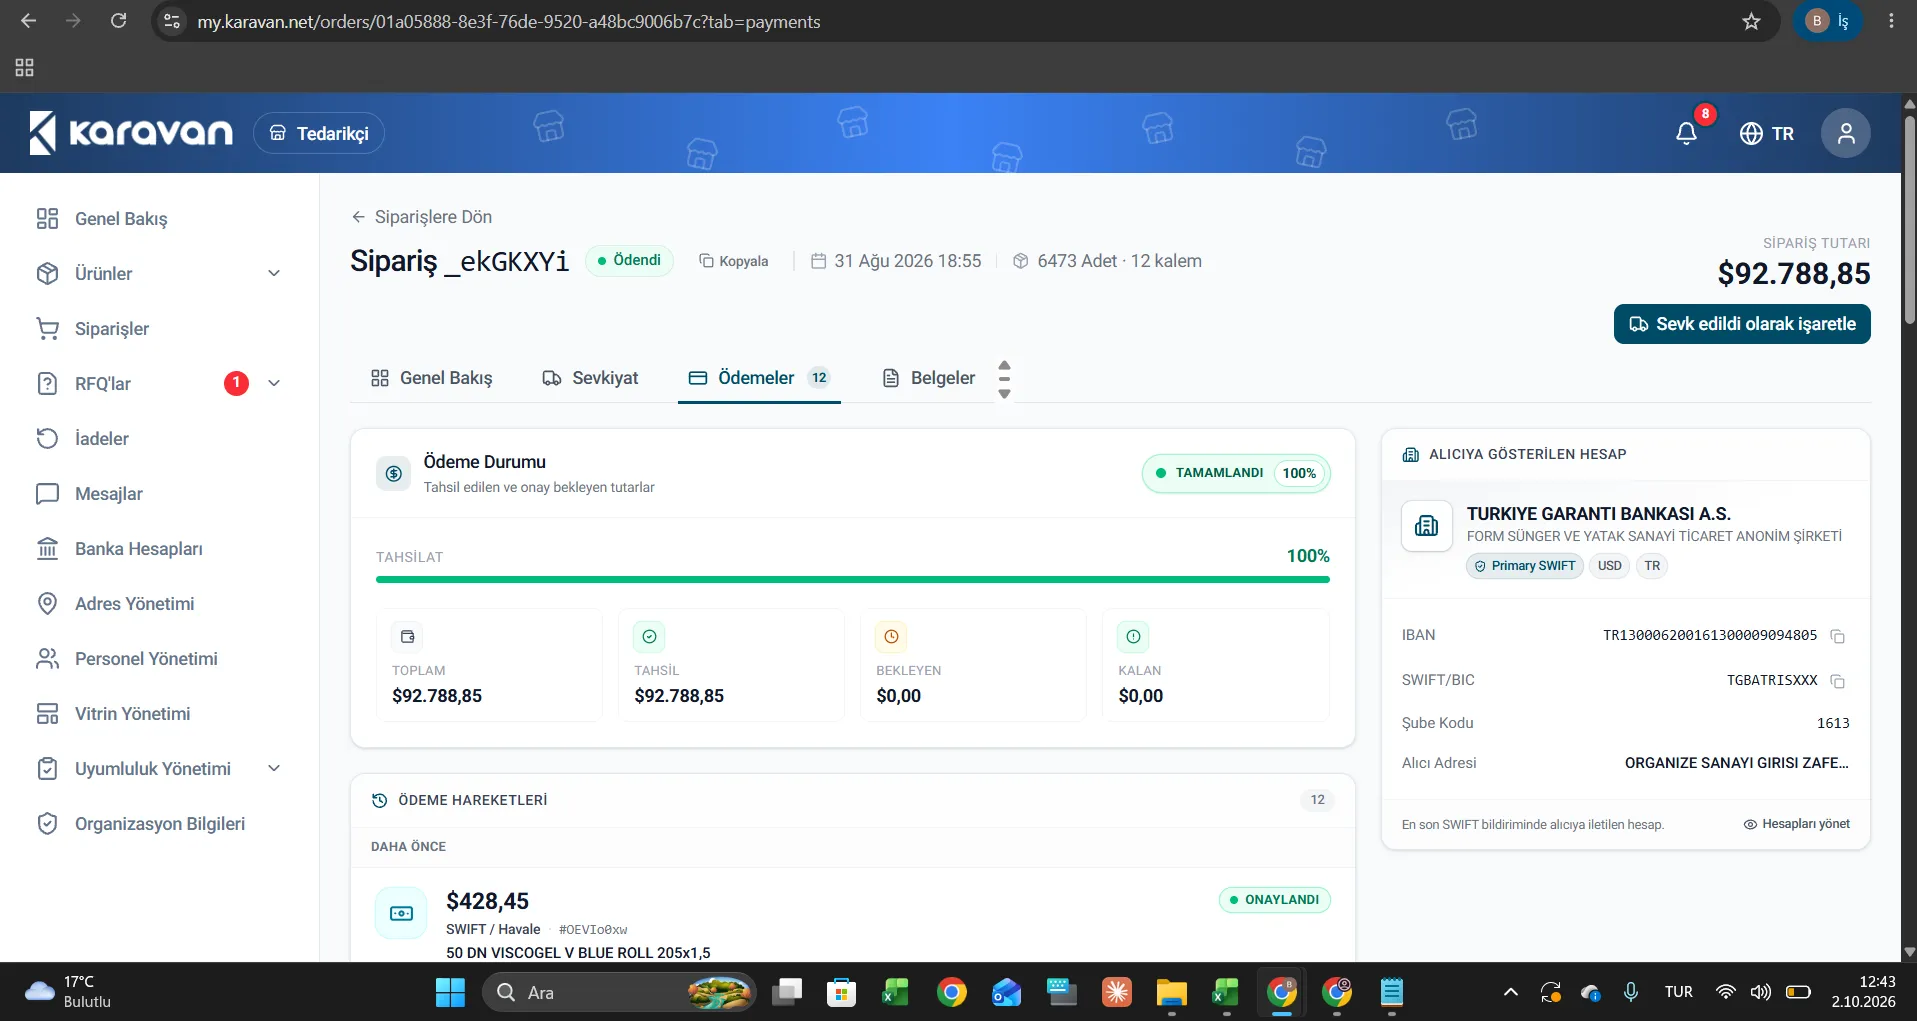Screen dimensions: 1917x1021
Task: Expand more tabs with the arrow control
Action: 1004,379
